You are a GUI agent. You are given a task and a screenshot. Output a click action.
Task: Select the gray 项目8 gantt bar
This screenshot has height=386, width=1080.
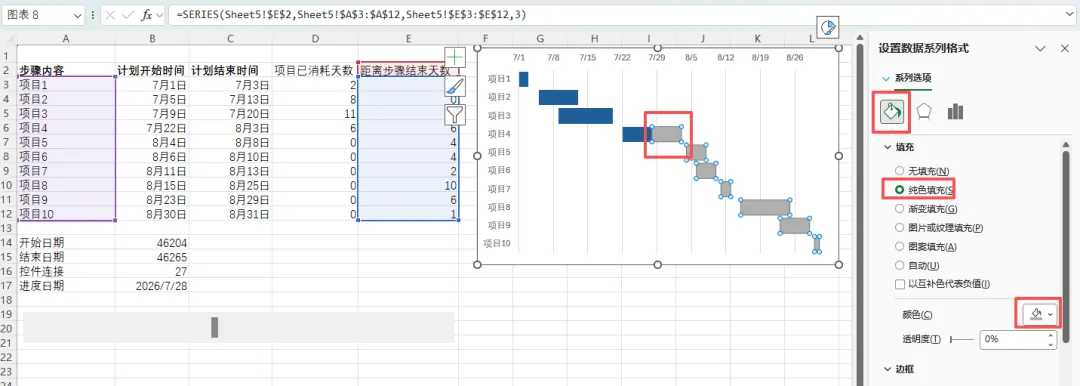tap(765, 207)
